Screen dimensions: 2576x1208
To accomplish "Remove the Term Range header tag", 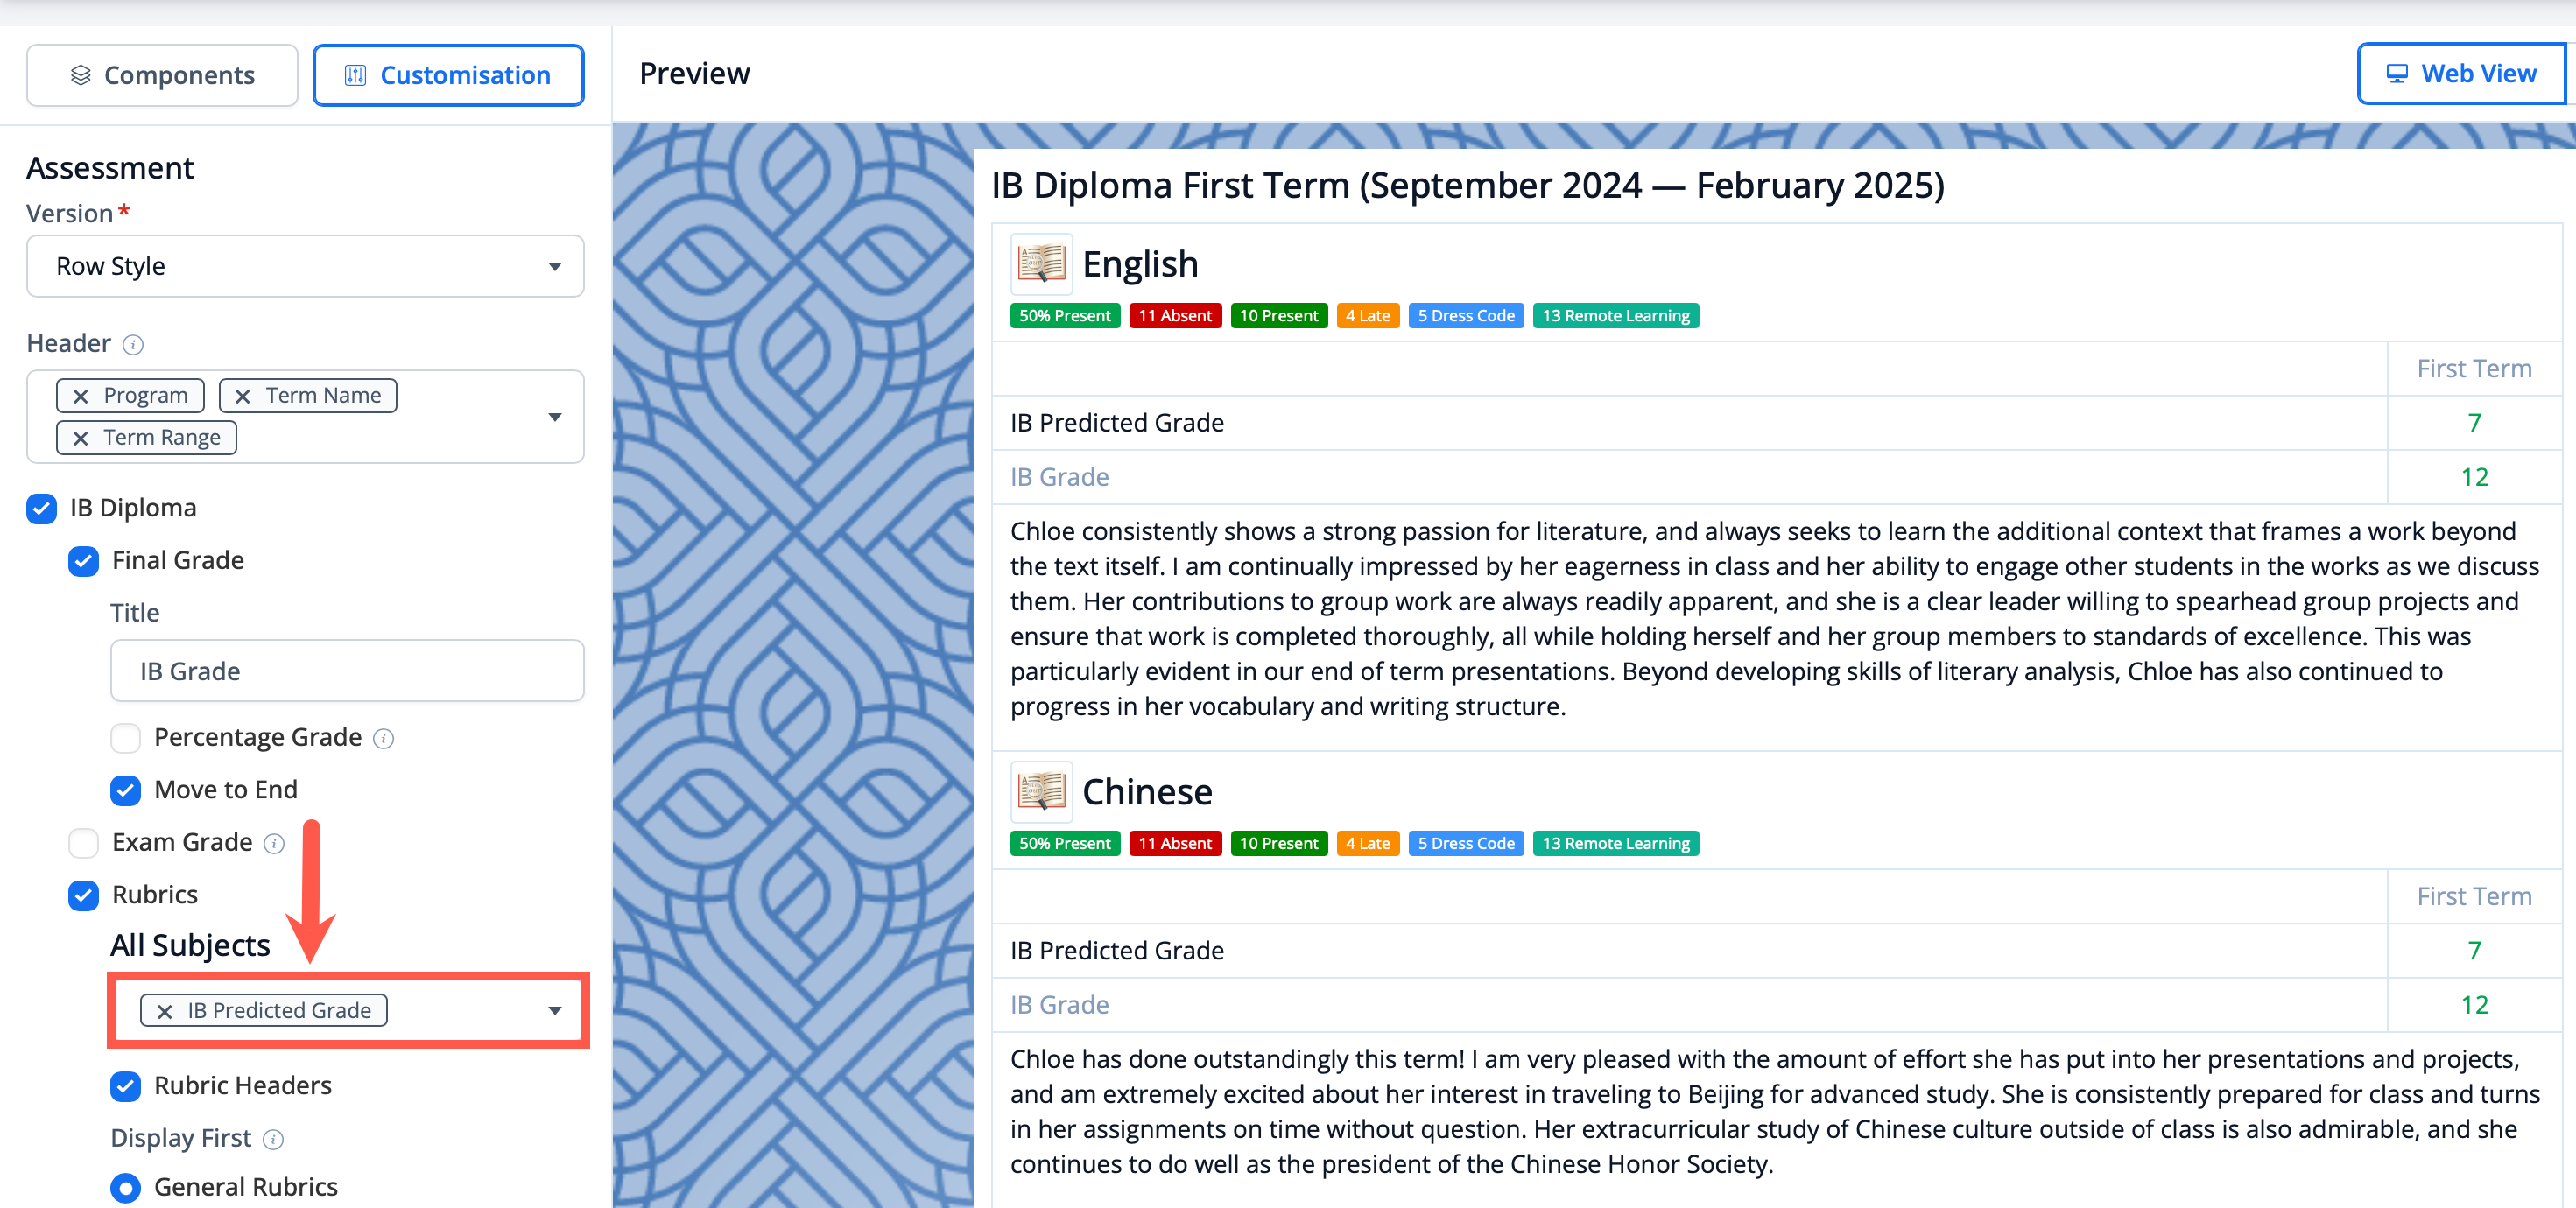I will [x=81, y=438].
